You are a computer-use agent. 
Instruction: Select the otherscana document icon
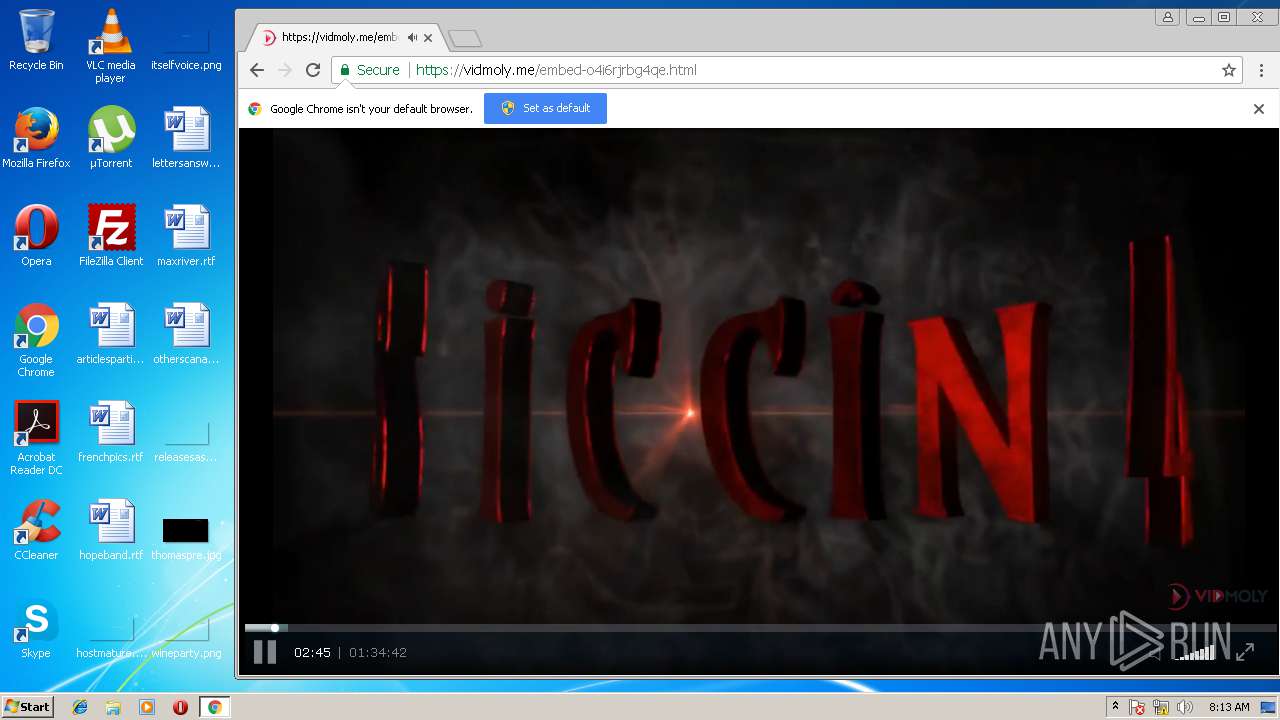186,334
